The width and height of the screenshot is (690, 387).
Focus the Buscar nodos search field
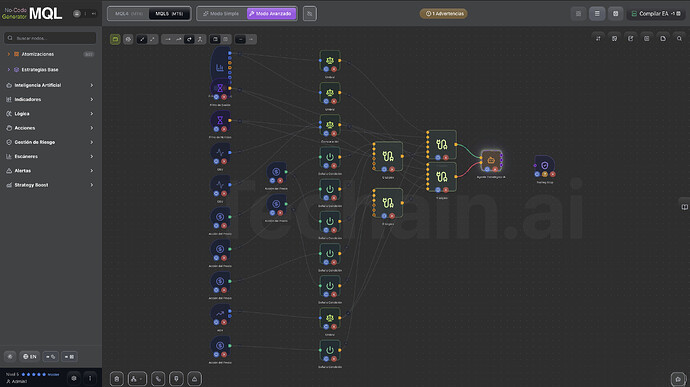[50, 38]
